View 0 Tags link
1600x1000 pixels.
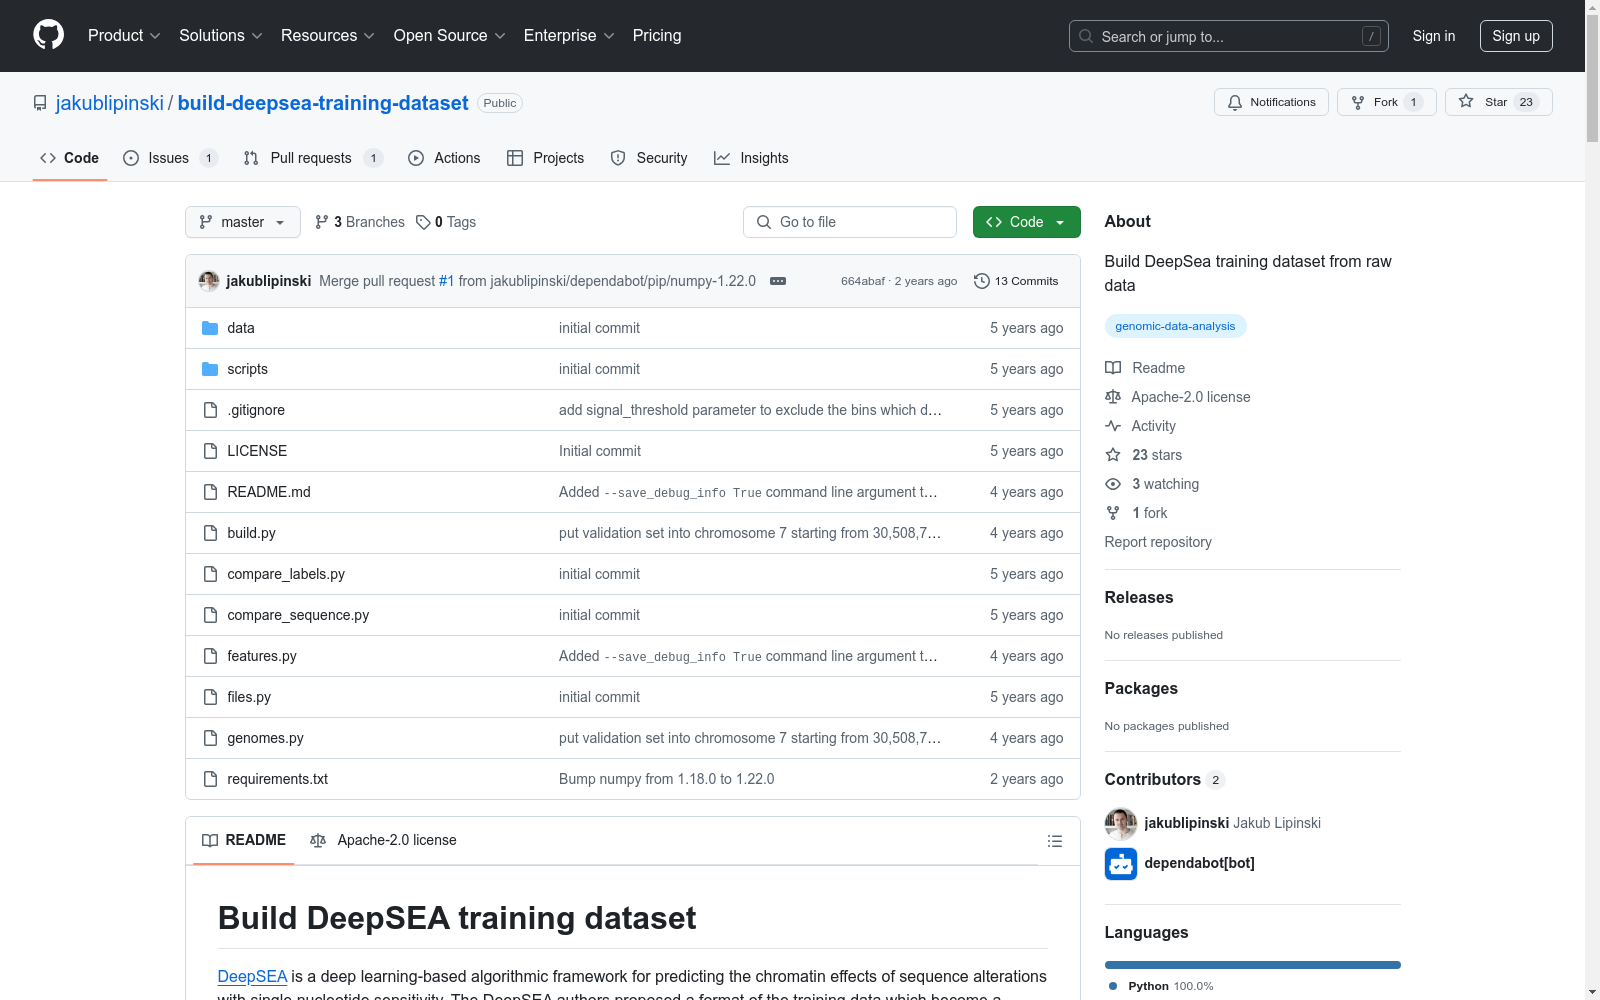(446, 222)
